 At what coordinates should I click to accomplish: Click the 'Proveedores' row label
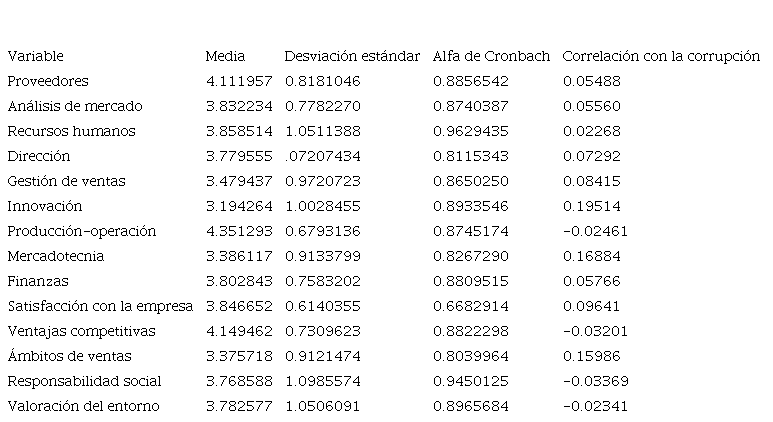[48, 81]
